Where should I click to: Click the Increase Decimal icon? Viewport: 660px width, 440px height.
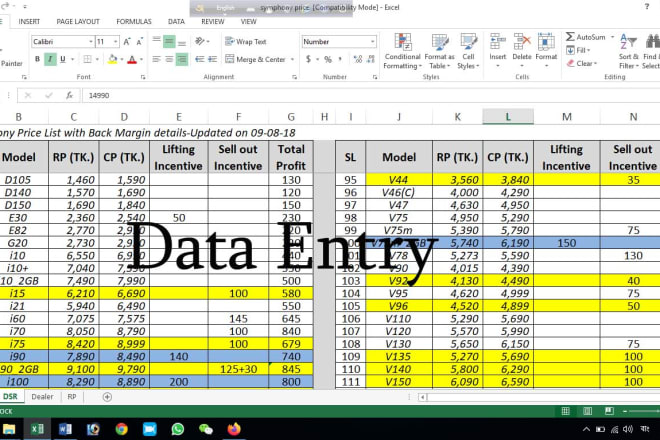click(358, 59)
